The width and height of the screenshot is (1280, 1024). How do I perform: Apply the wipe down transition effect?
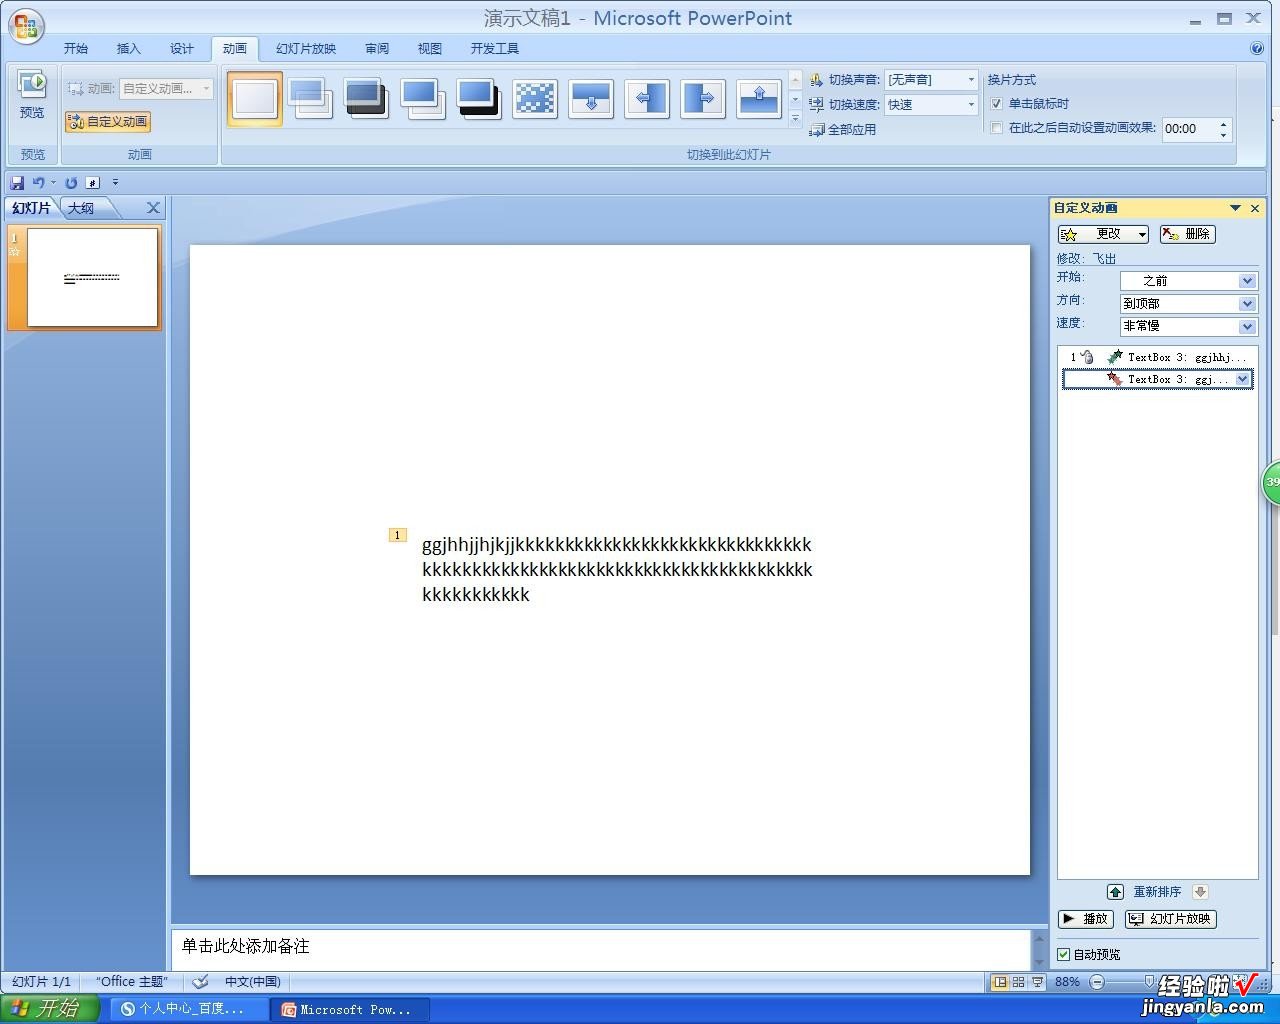click(591, 98)
